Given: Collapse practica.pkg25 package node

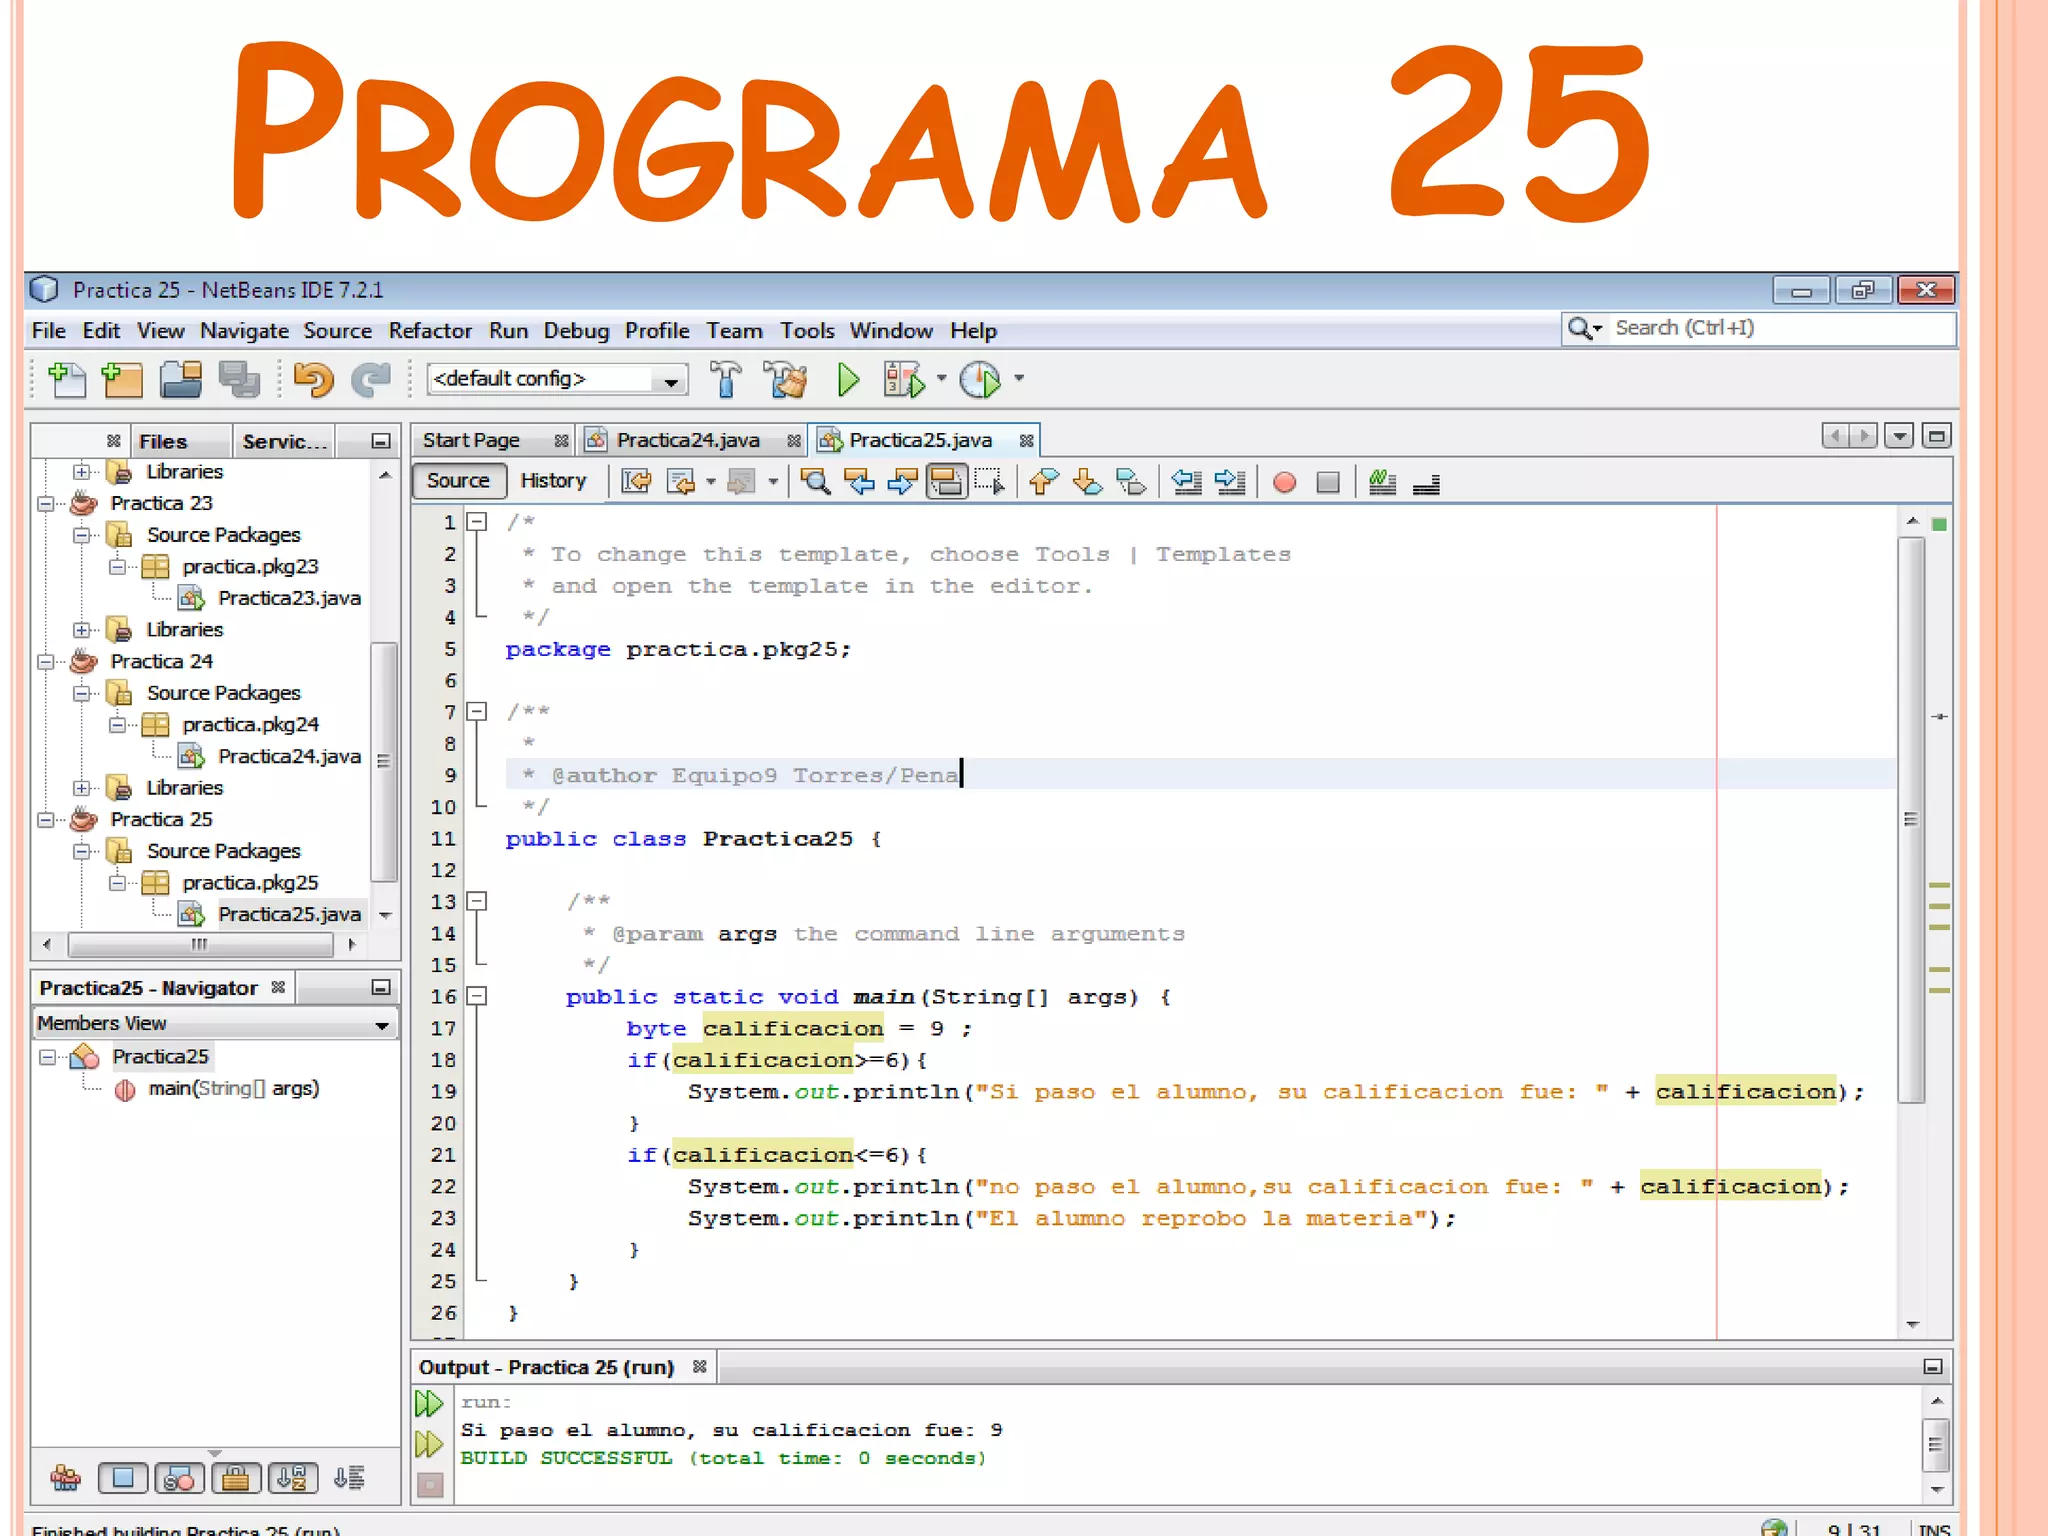Looking at the screenshot, I should coord(117,883).
